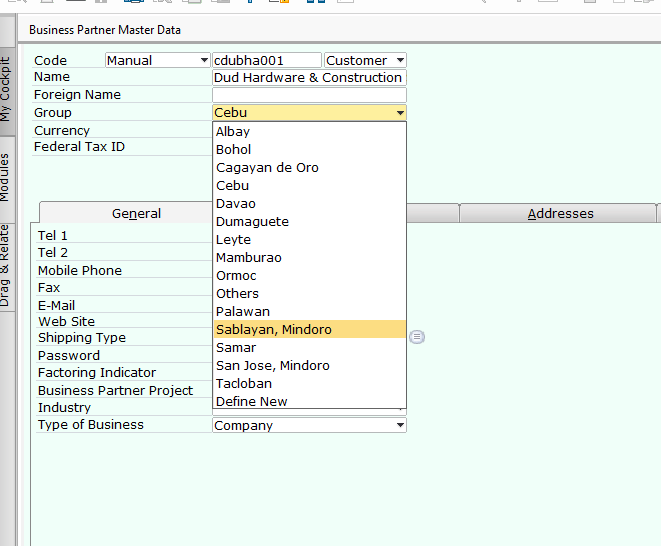661x546 pixels.
Task: Select Albay from the group list
Action: (233, 132)
